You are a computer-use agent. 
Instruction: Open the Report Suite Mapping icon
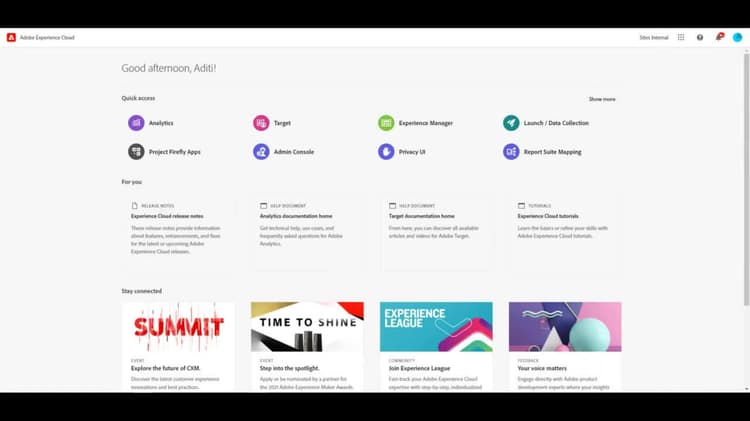click(x=511, y=152)
